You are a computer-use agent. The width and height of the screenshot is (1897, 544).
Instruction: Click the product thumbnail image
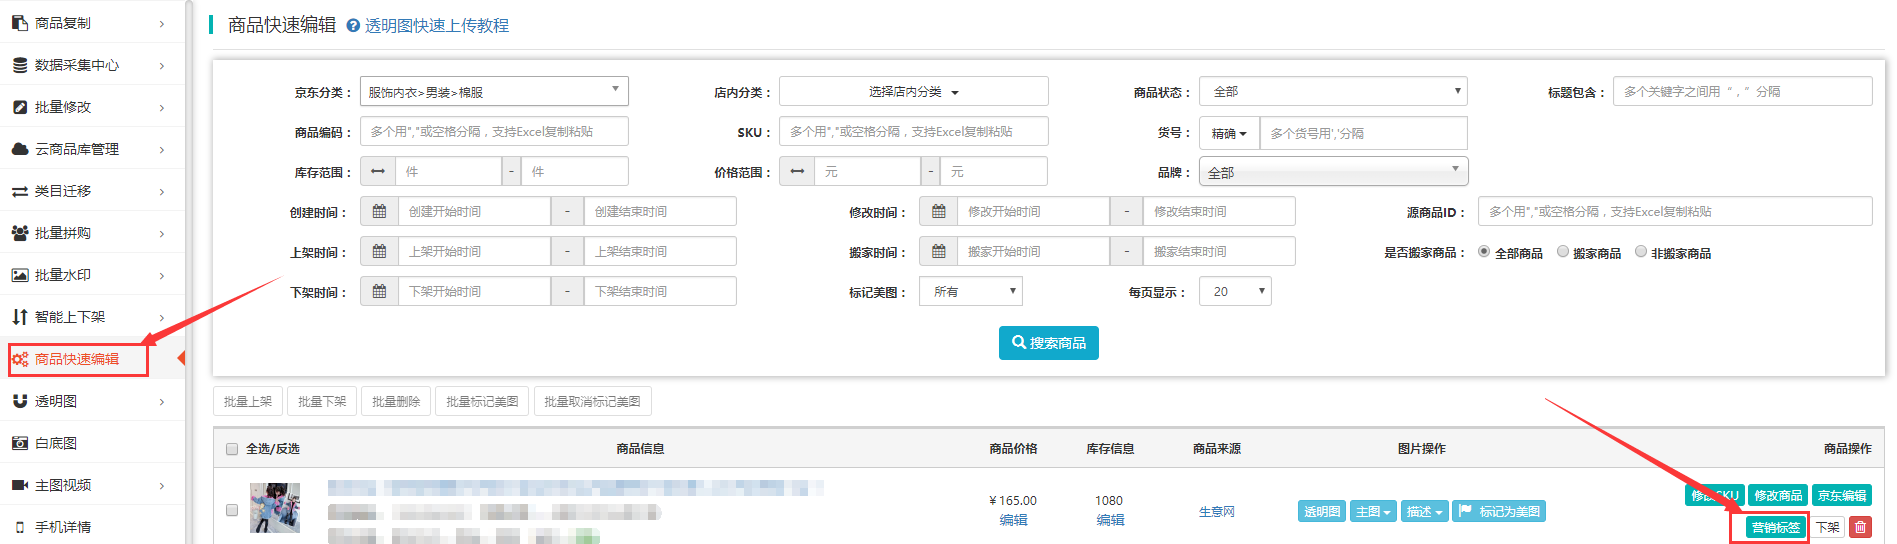click(275, 508)
